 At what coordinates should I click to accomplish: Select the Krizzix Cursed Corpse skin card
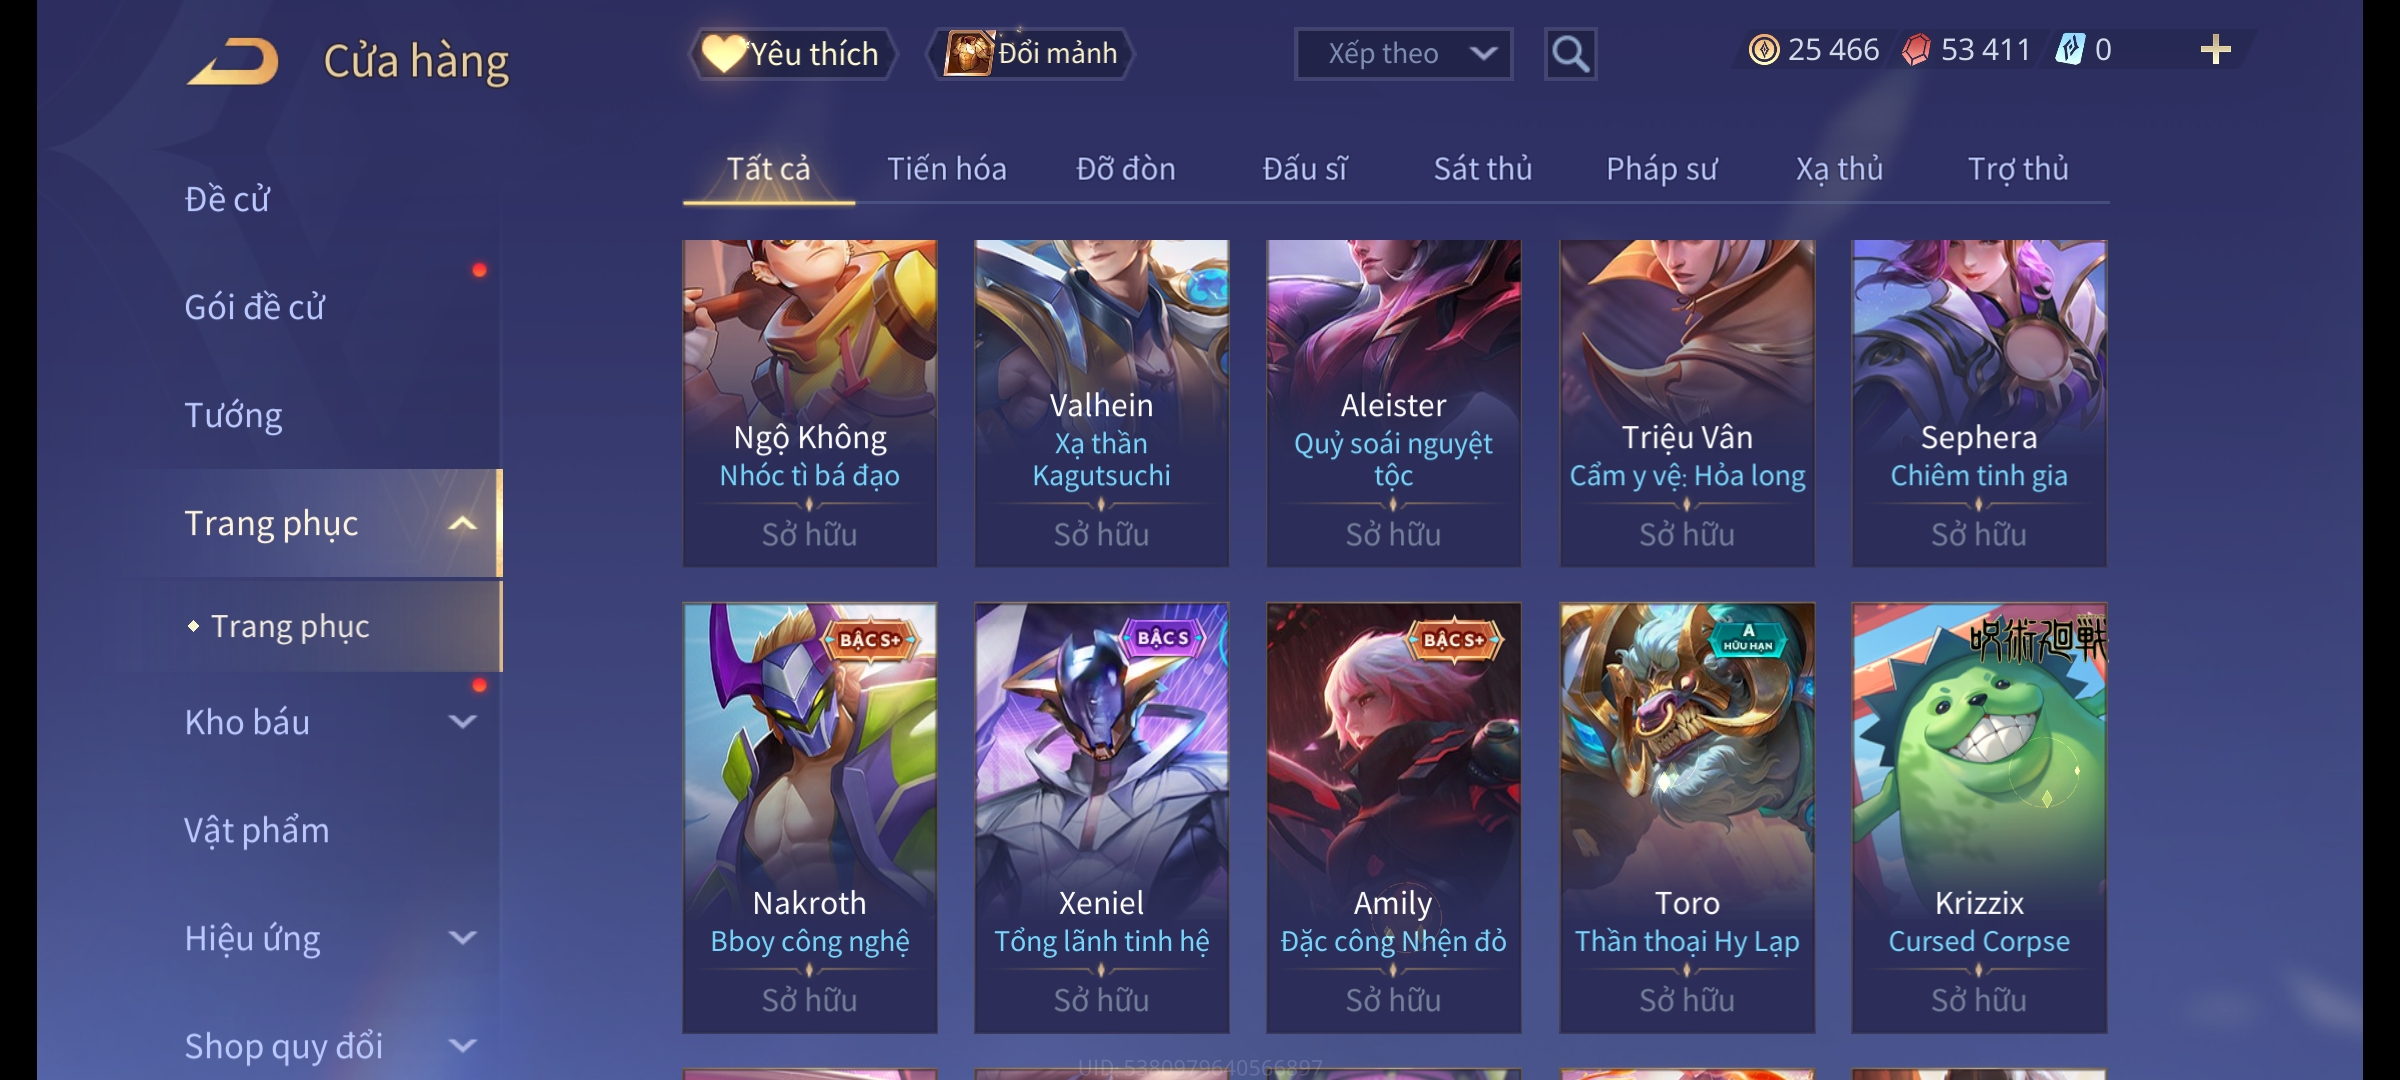1979,818
